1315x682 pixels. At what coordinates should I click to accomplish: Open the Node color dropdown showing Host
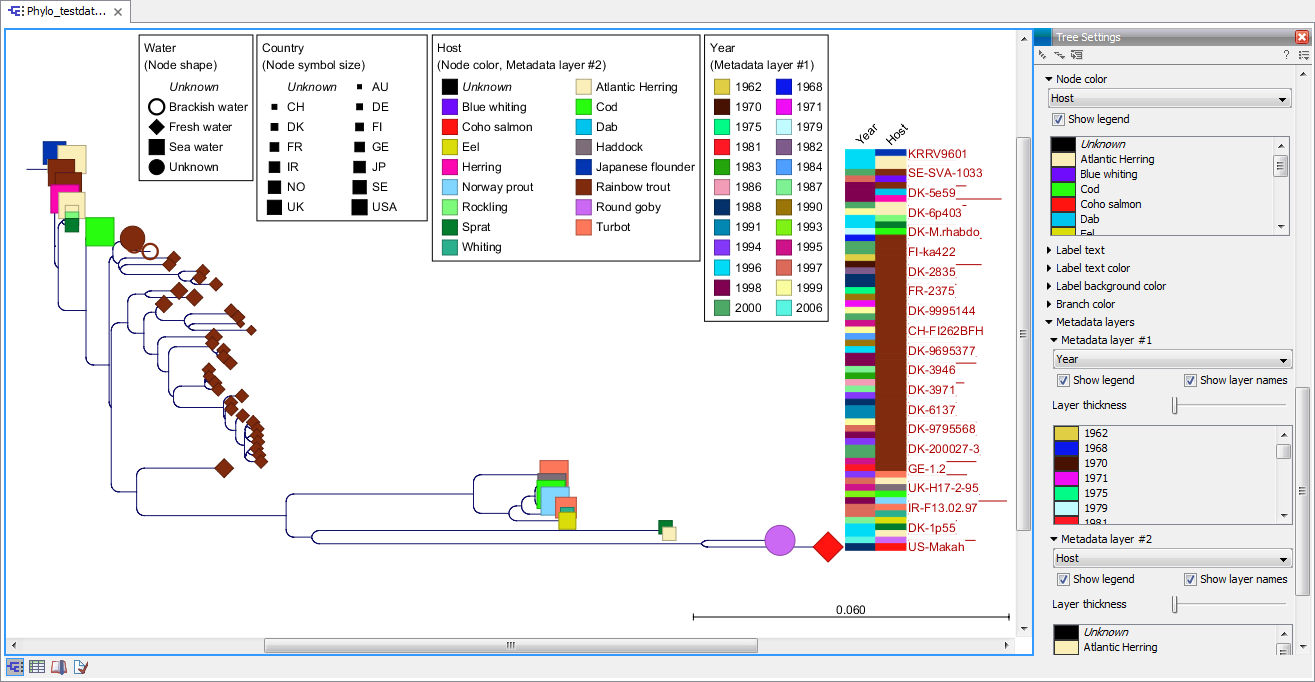[x=1169, y=98]
